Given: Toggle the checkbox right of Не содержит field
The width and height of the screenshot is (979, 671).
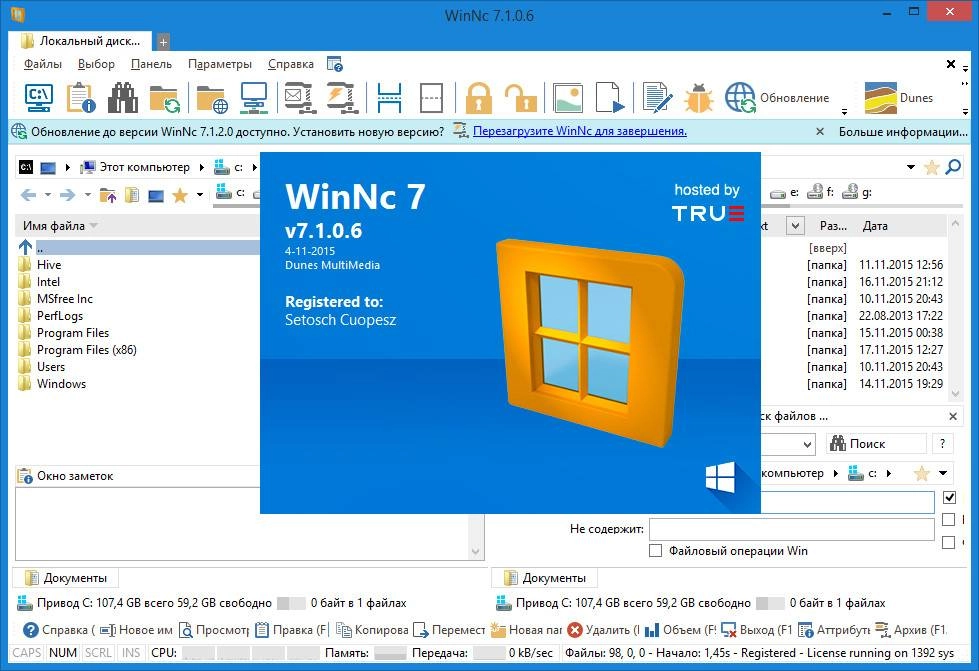Looking at the screenshot, I should pos(948,519).
